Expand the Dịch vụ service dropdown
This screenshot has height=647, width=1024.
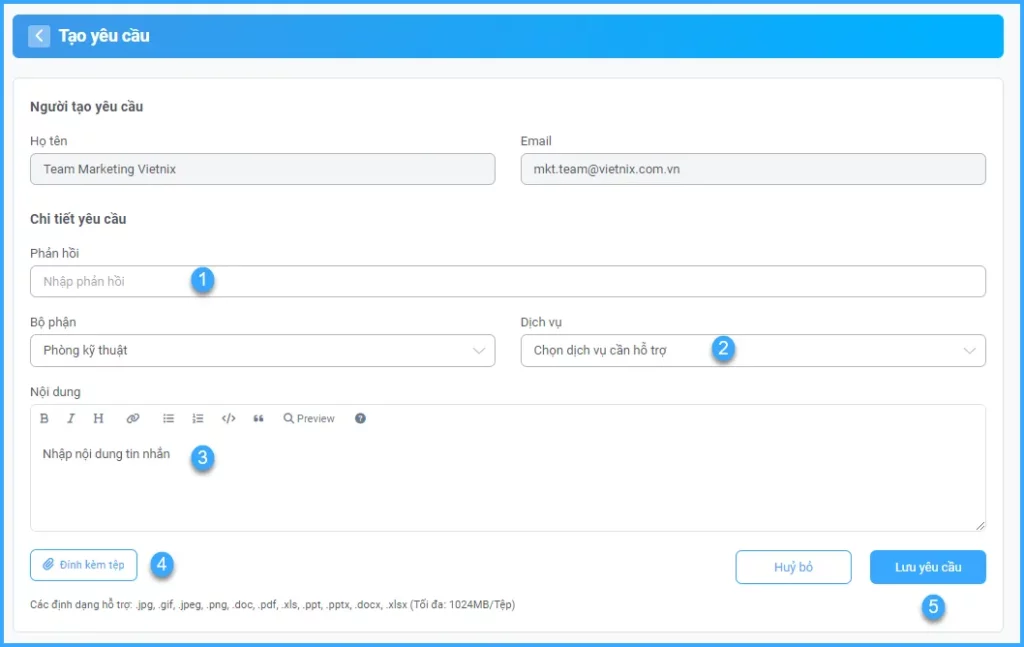752,351
